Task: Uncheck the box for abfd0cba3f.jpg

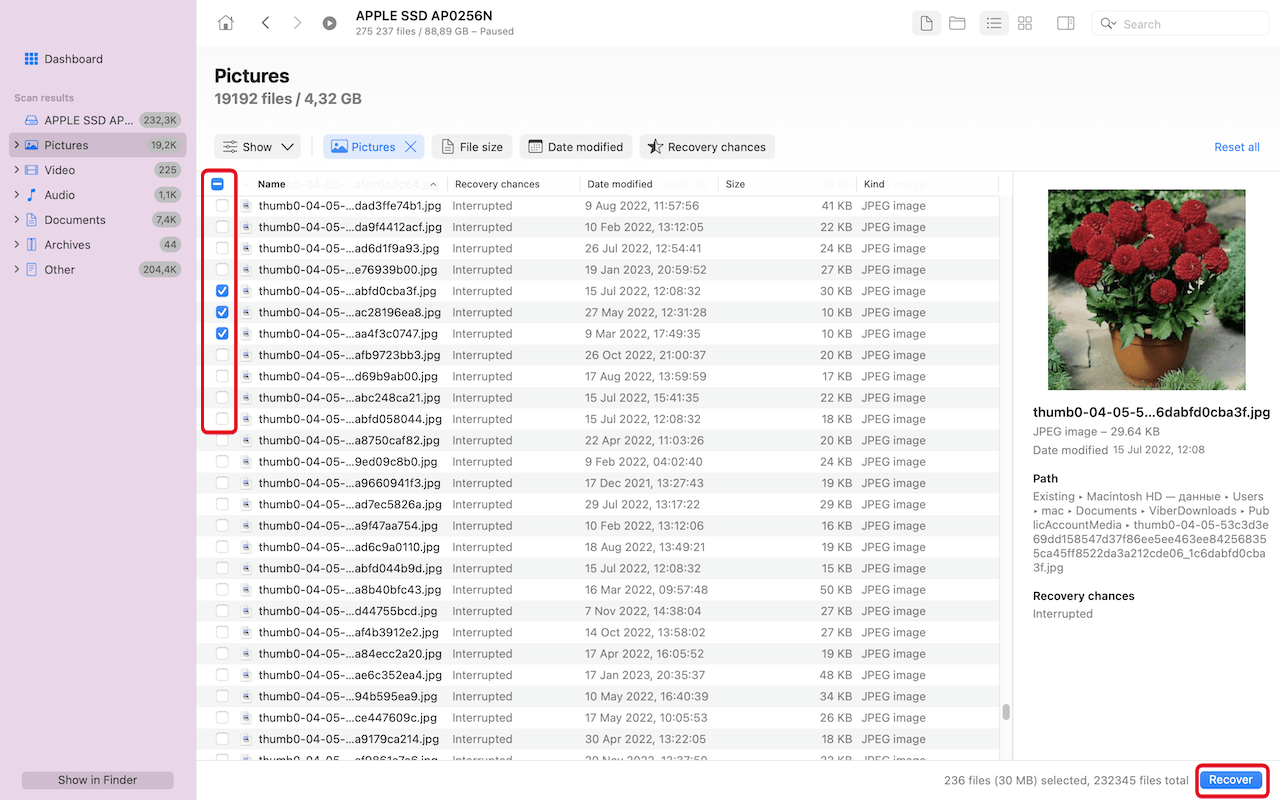Action: click(x=222, y=291)
